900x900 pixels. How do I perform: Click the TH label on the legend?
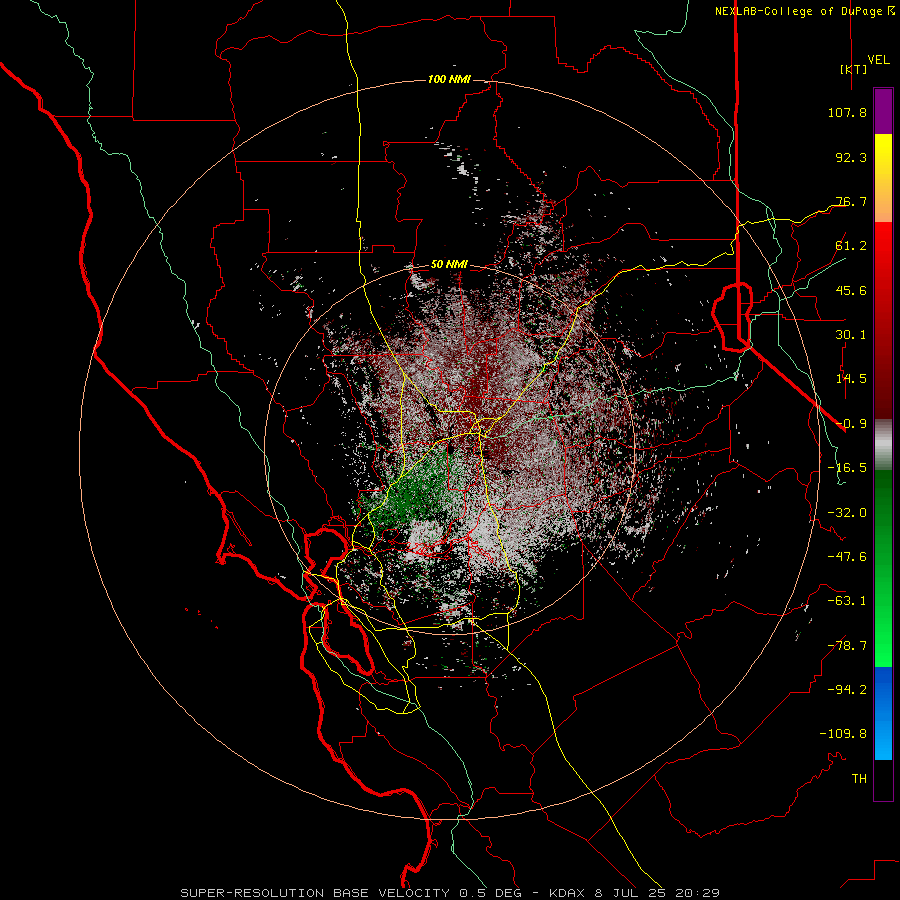pos(859,779)
